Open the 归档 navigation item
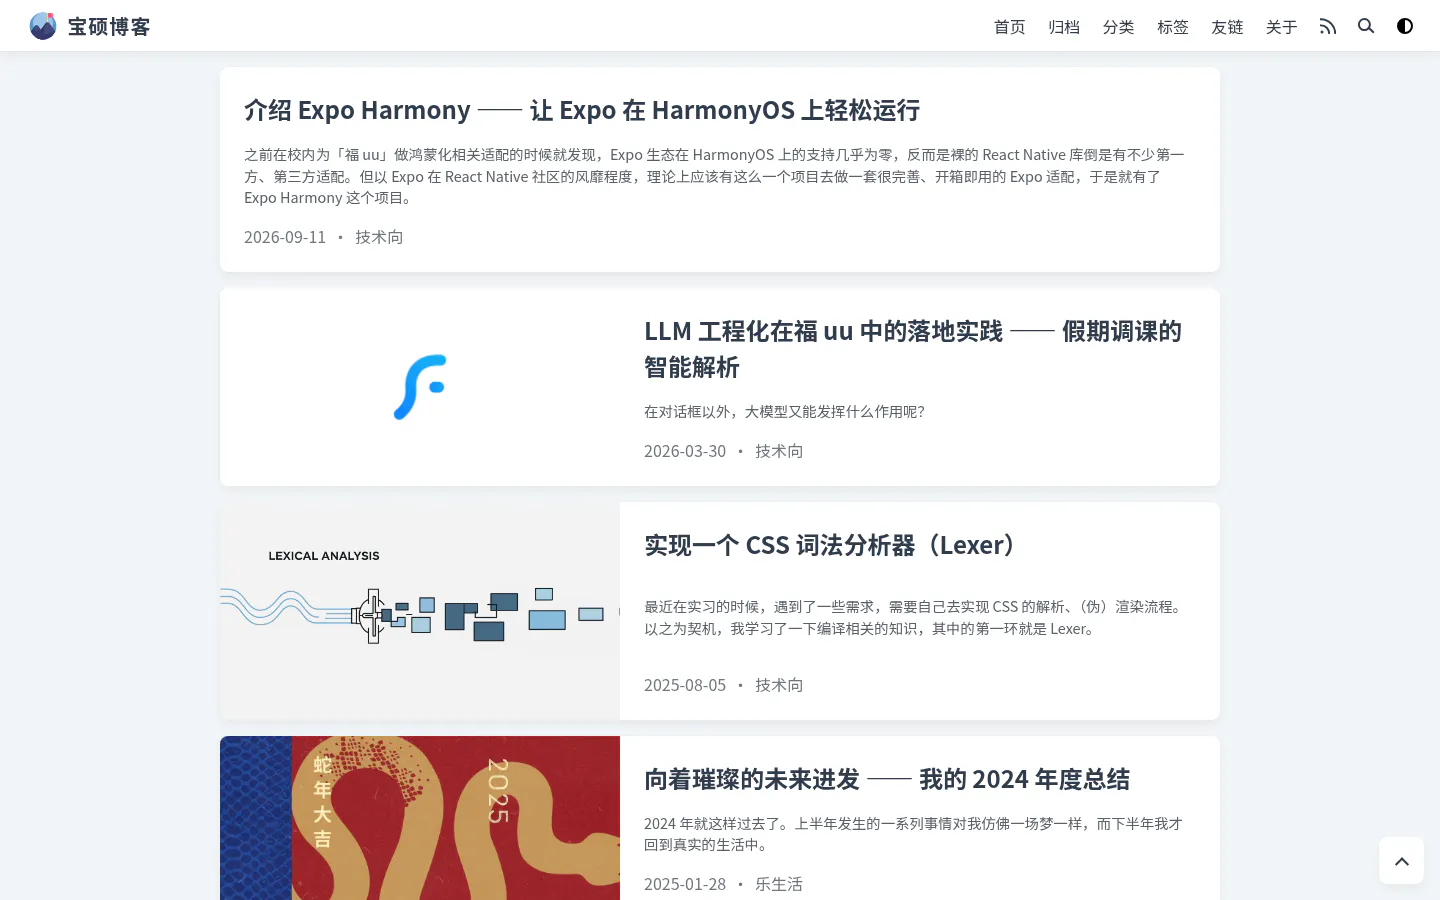 1064,27
